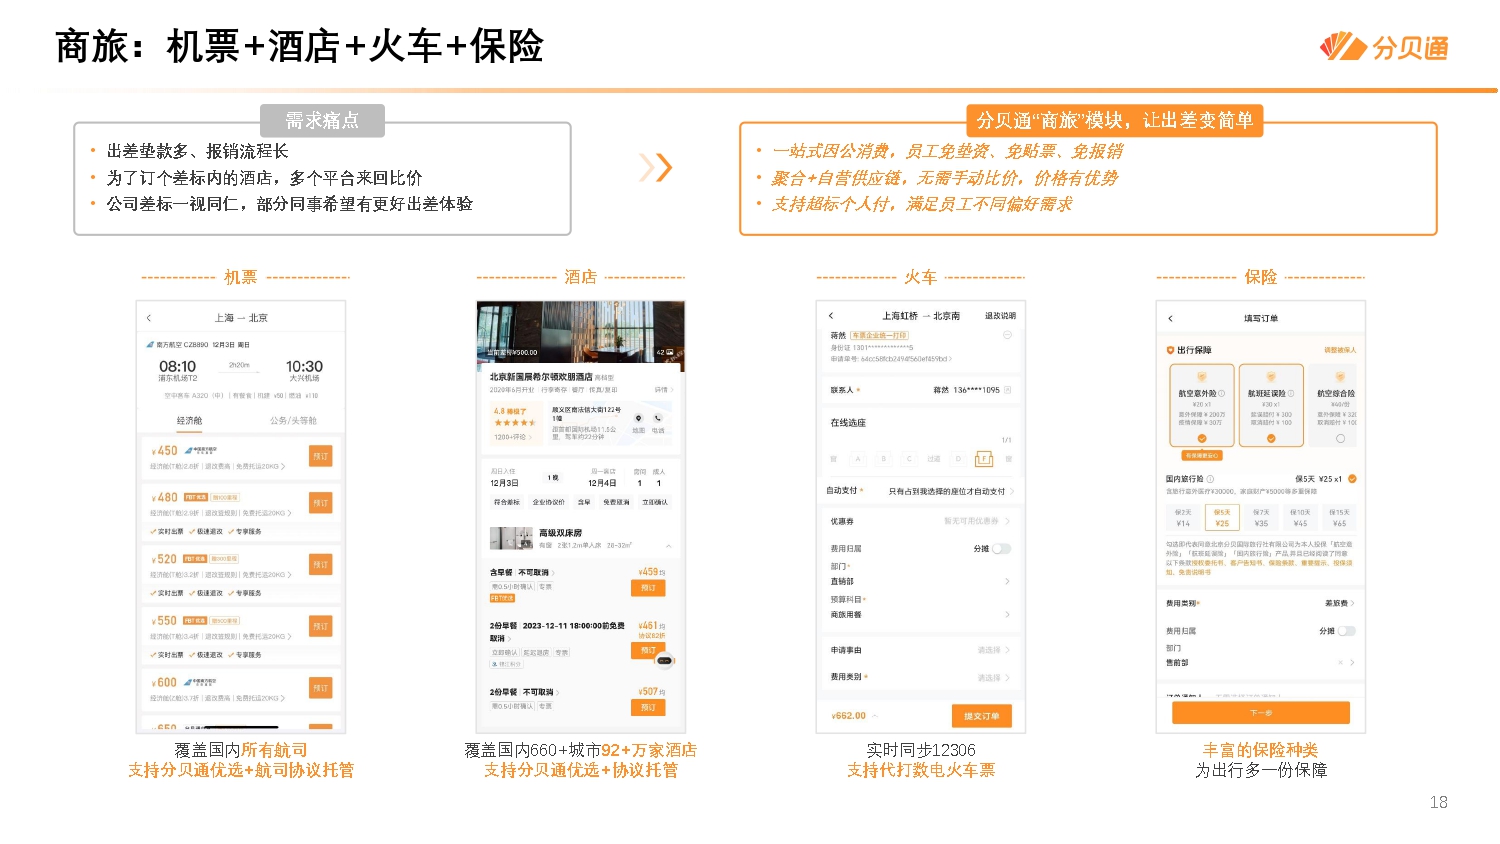1500x844 pixels.
Task: Select the 航空综合险 radio circle
Action: click(x=1339, y=439)
